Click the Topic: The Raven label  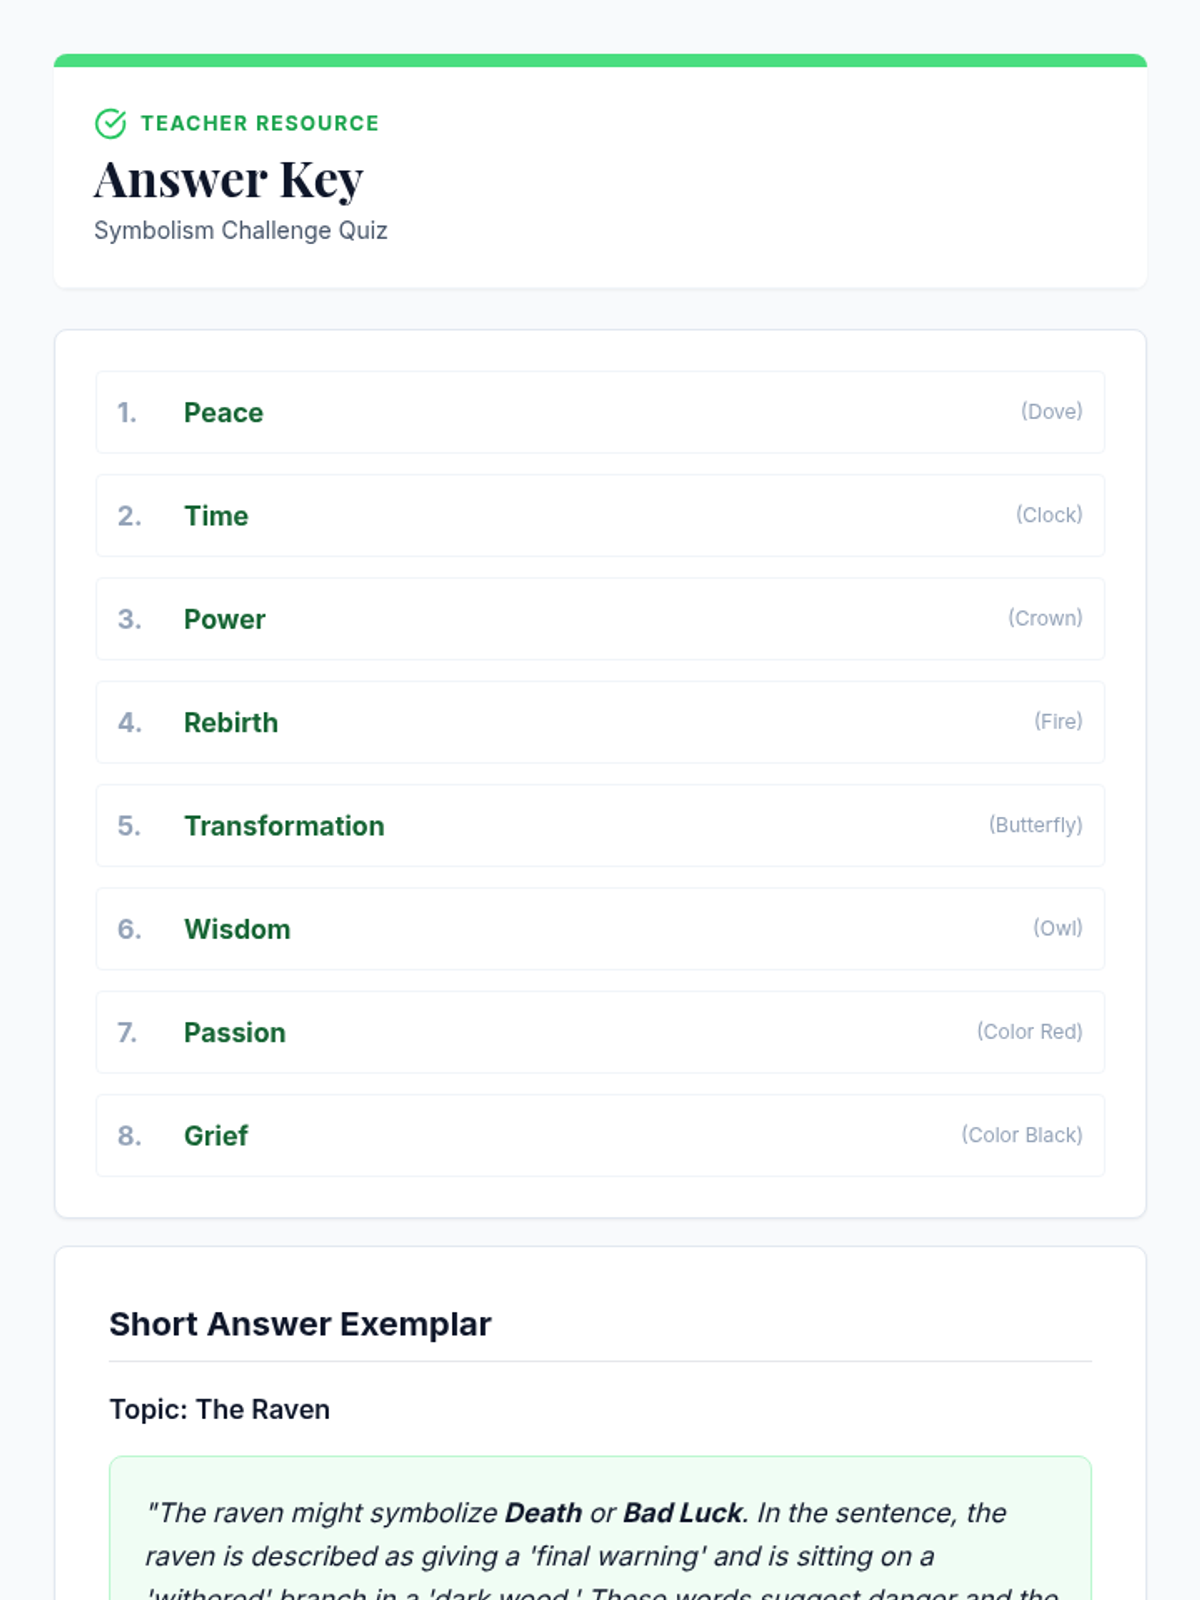click(x=219, y=1409)
